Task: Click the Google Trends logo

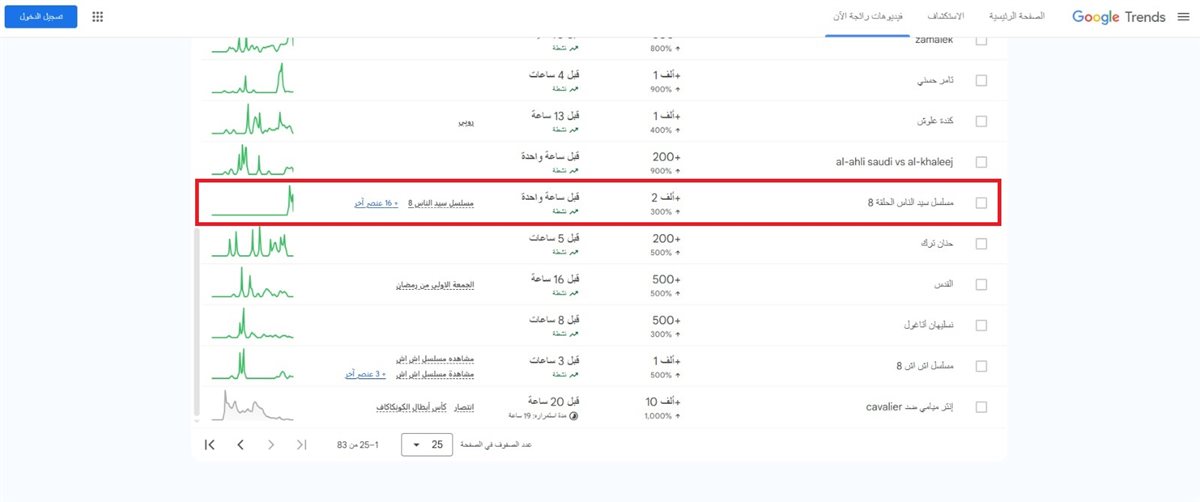Action: click(x=1119, y=17)
